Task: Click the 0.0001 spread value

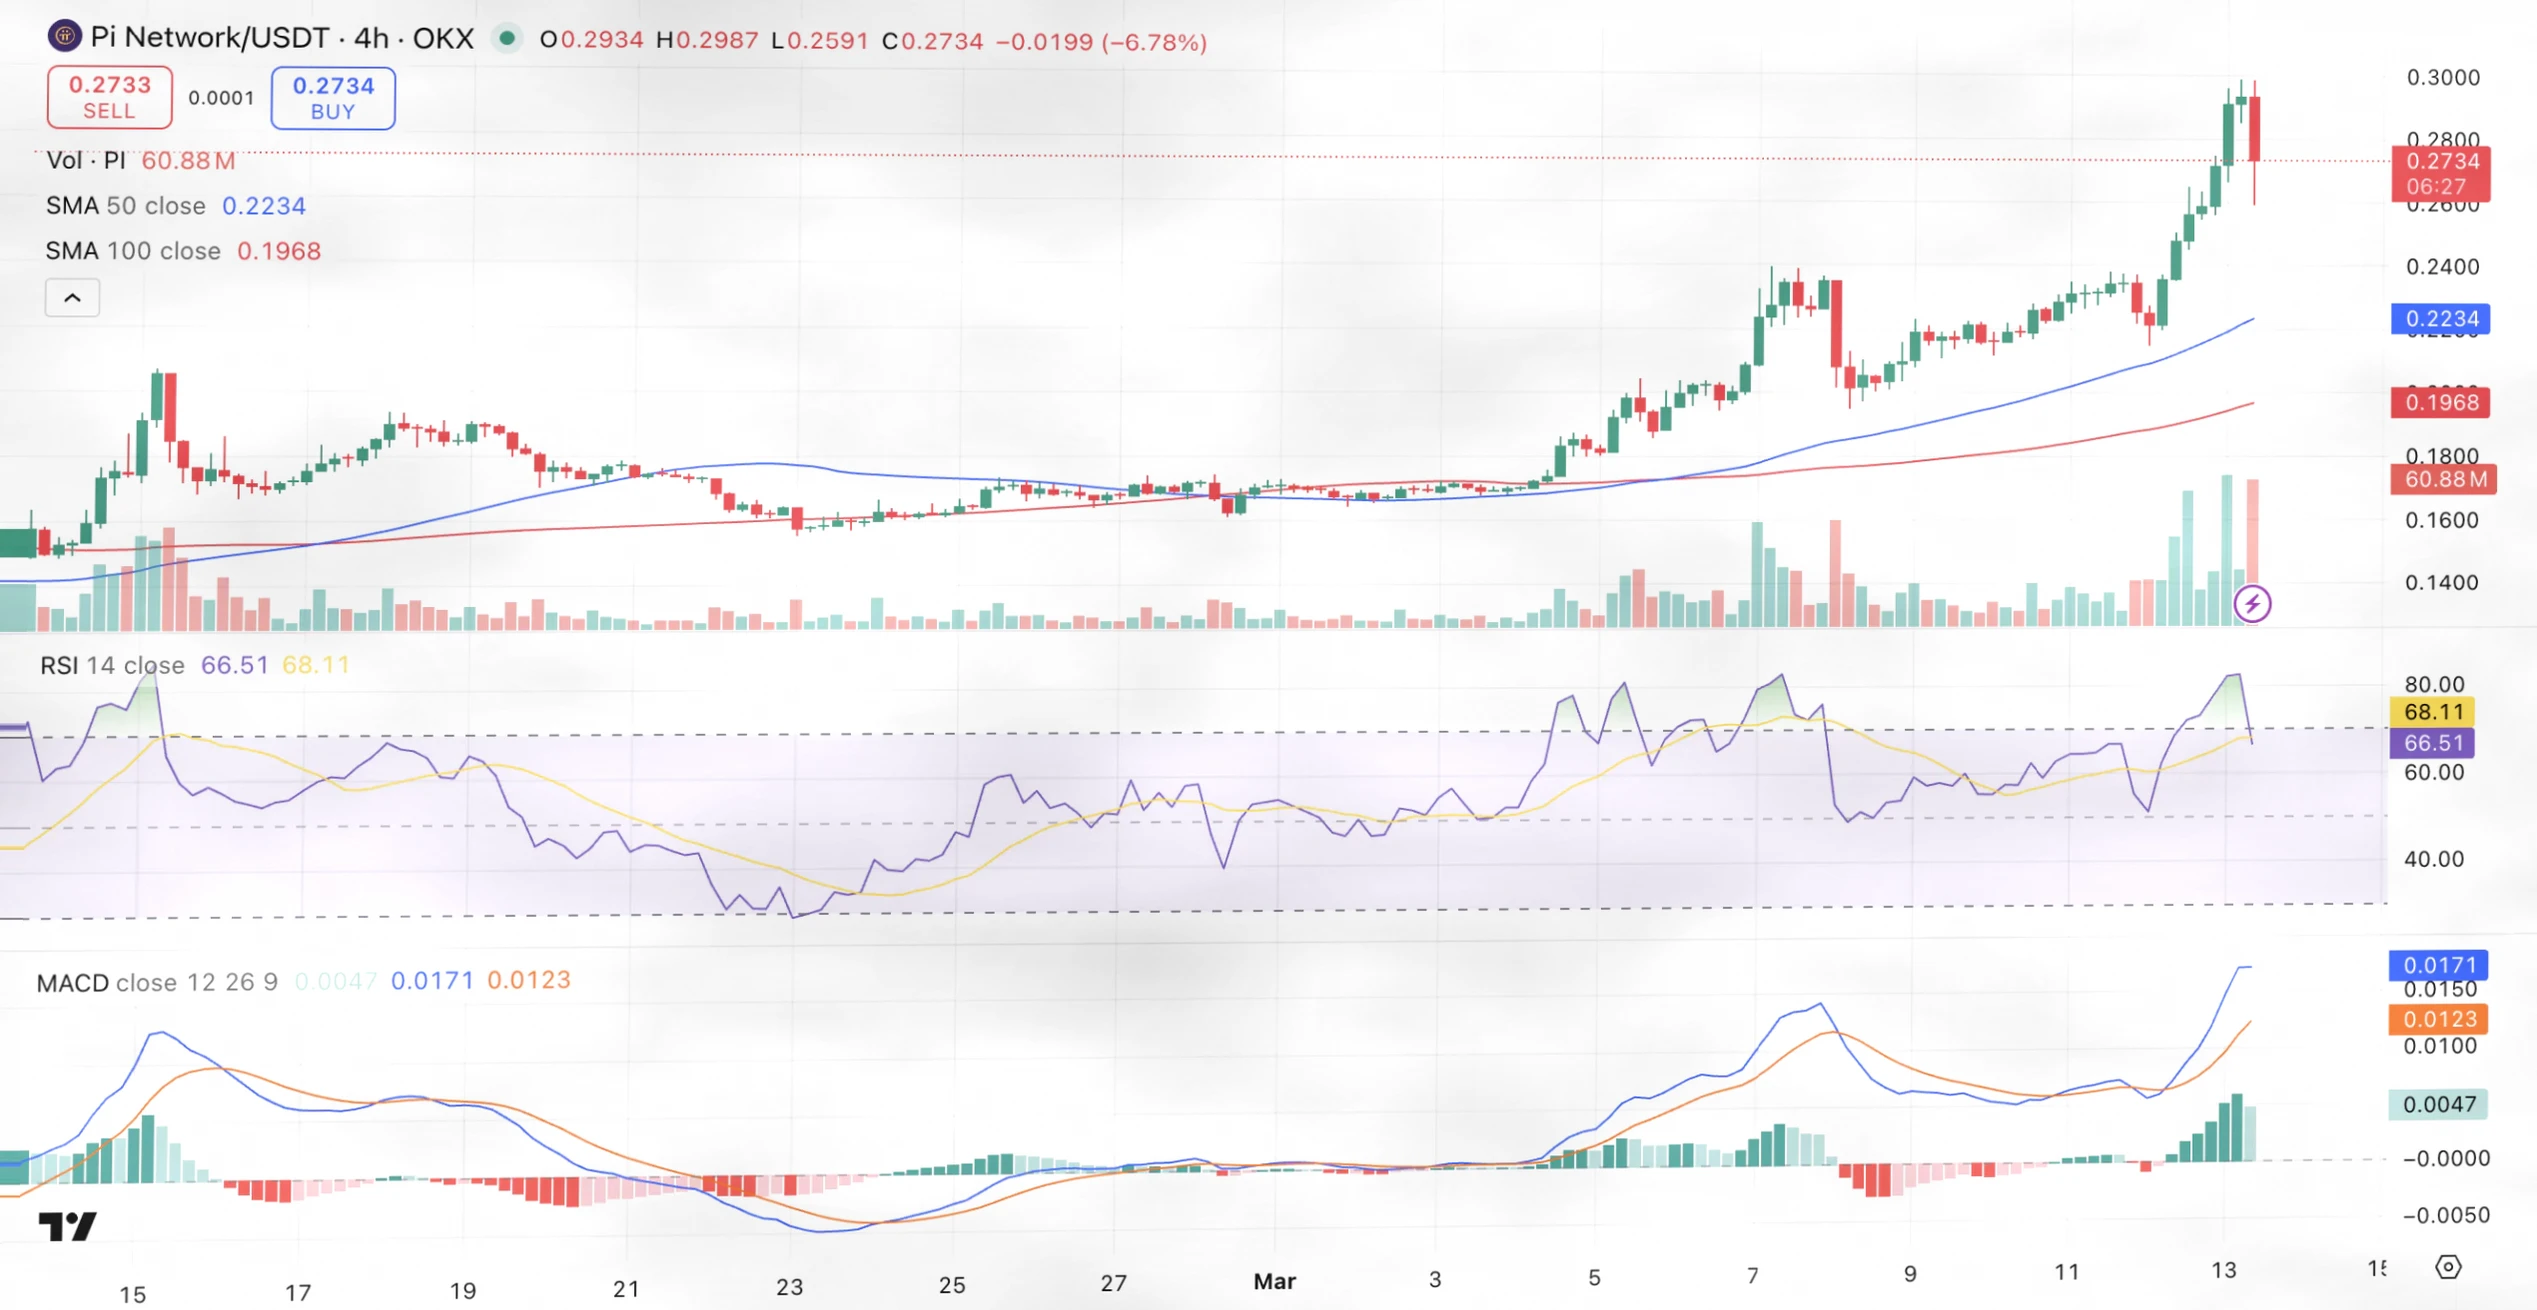Action: click(x=221, y=98)
